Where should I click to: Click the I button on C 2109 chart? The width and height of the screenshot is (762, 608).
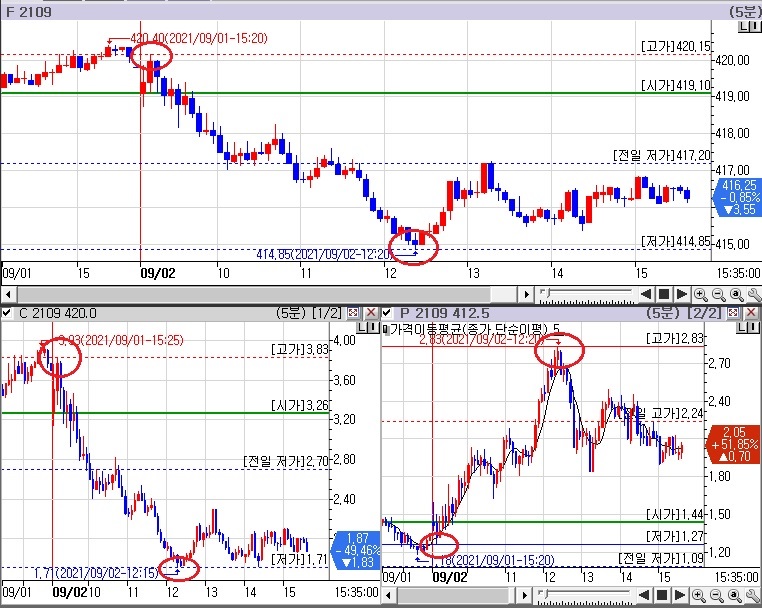(374, 328)
